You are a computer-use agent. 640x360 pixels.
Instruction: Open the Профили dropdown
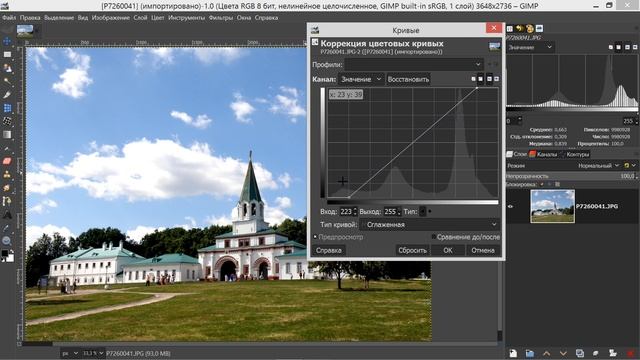coord(413,64)
